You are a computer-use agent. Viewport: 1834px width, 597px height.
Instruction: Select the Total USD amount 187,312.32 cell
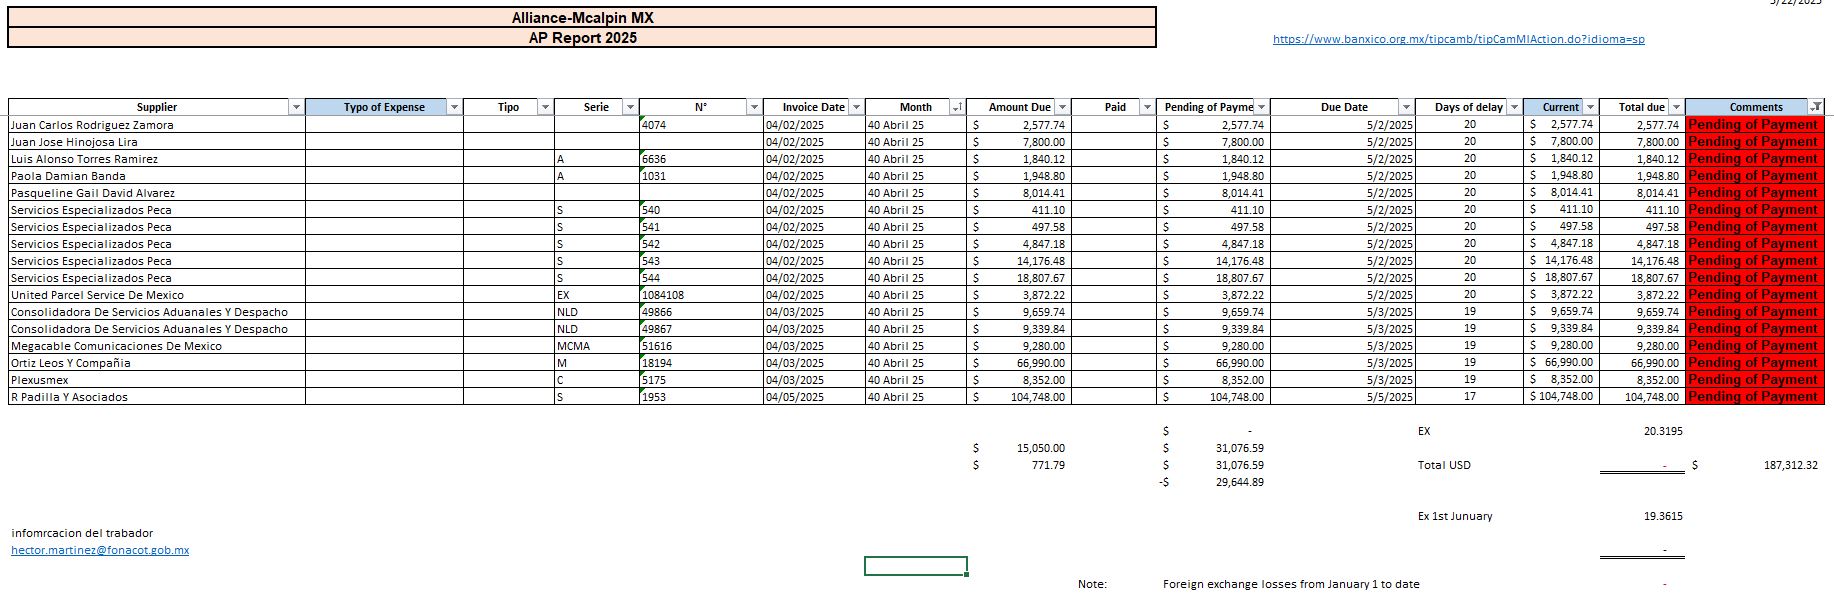pos(1790,465)
